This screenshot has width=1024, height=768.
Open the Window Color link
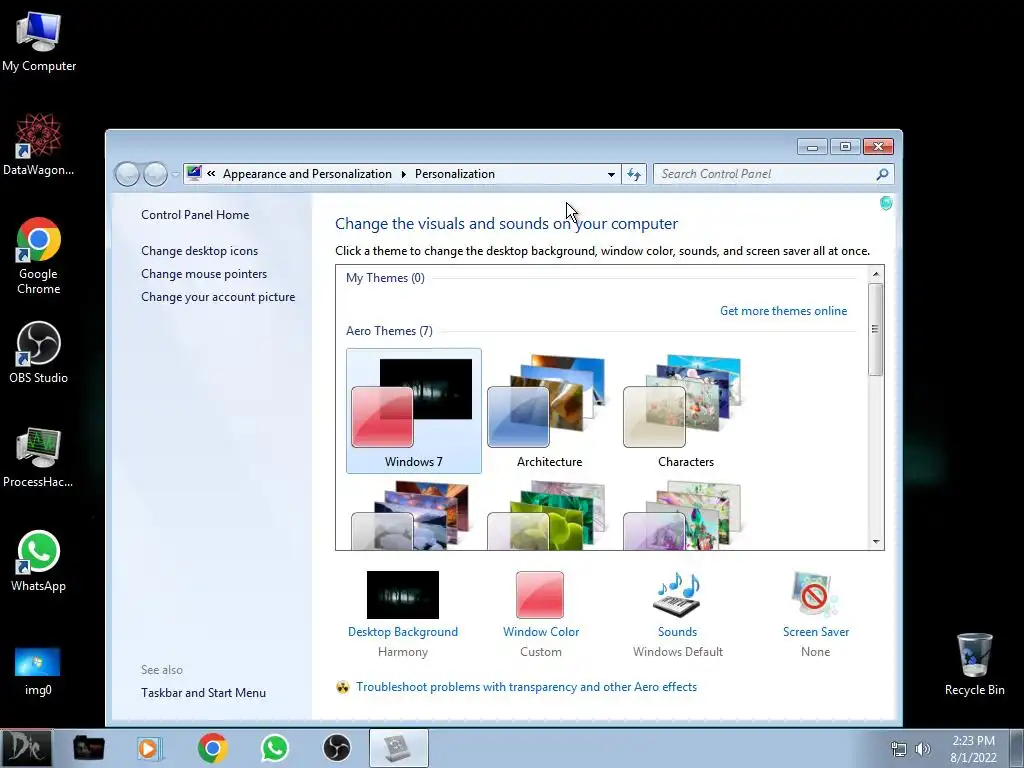541,632
